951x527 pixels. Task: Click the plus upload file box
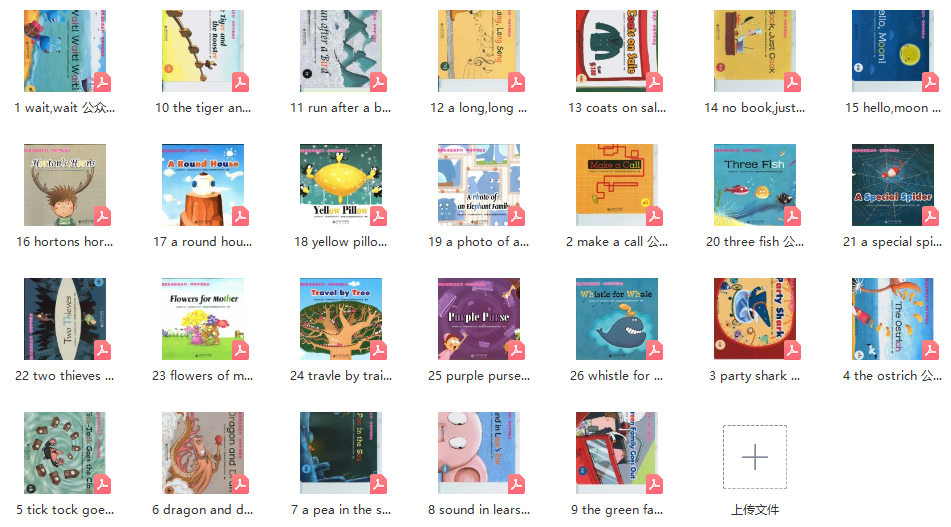pyautogui.click(x=754, y=457)
